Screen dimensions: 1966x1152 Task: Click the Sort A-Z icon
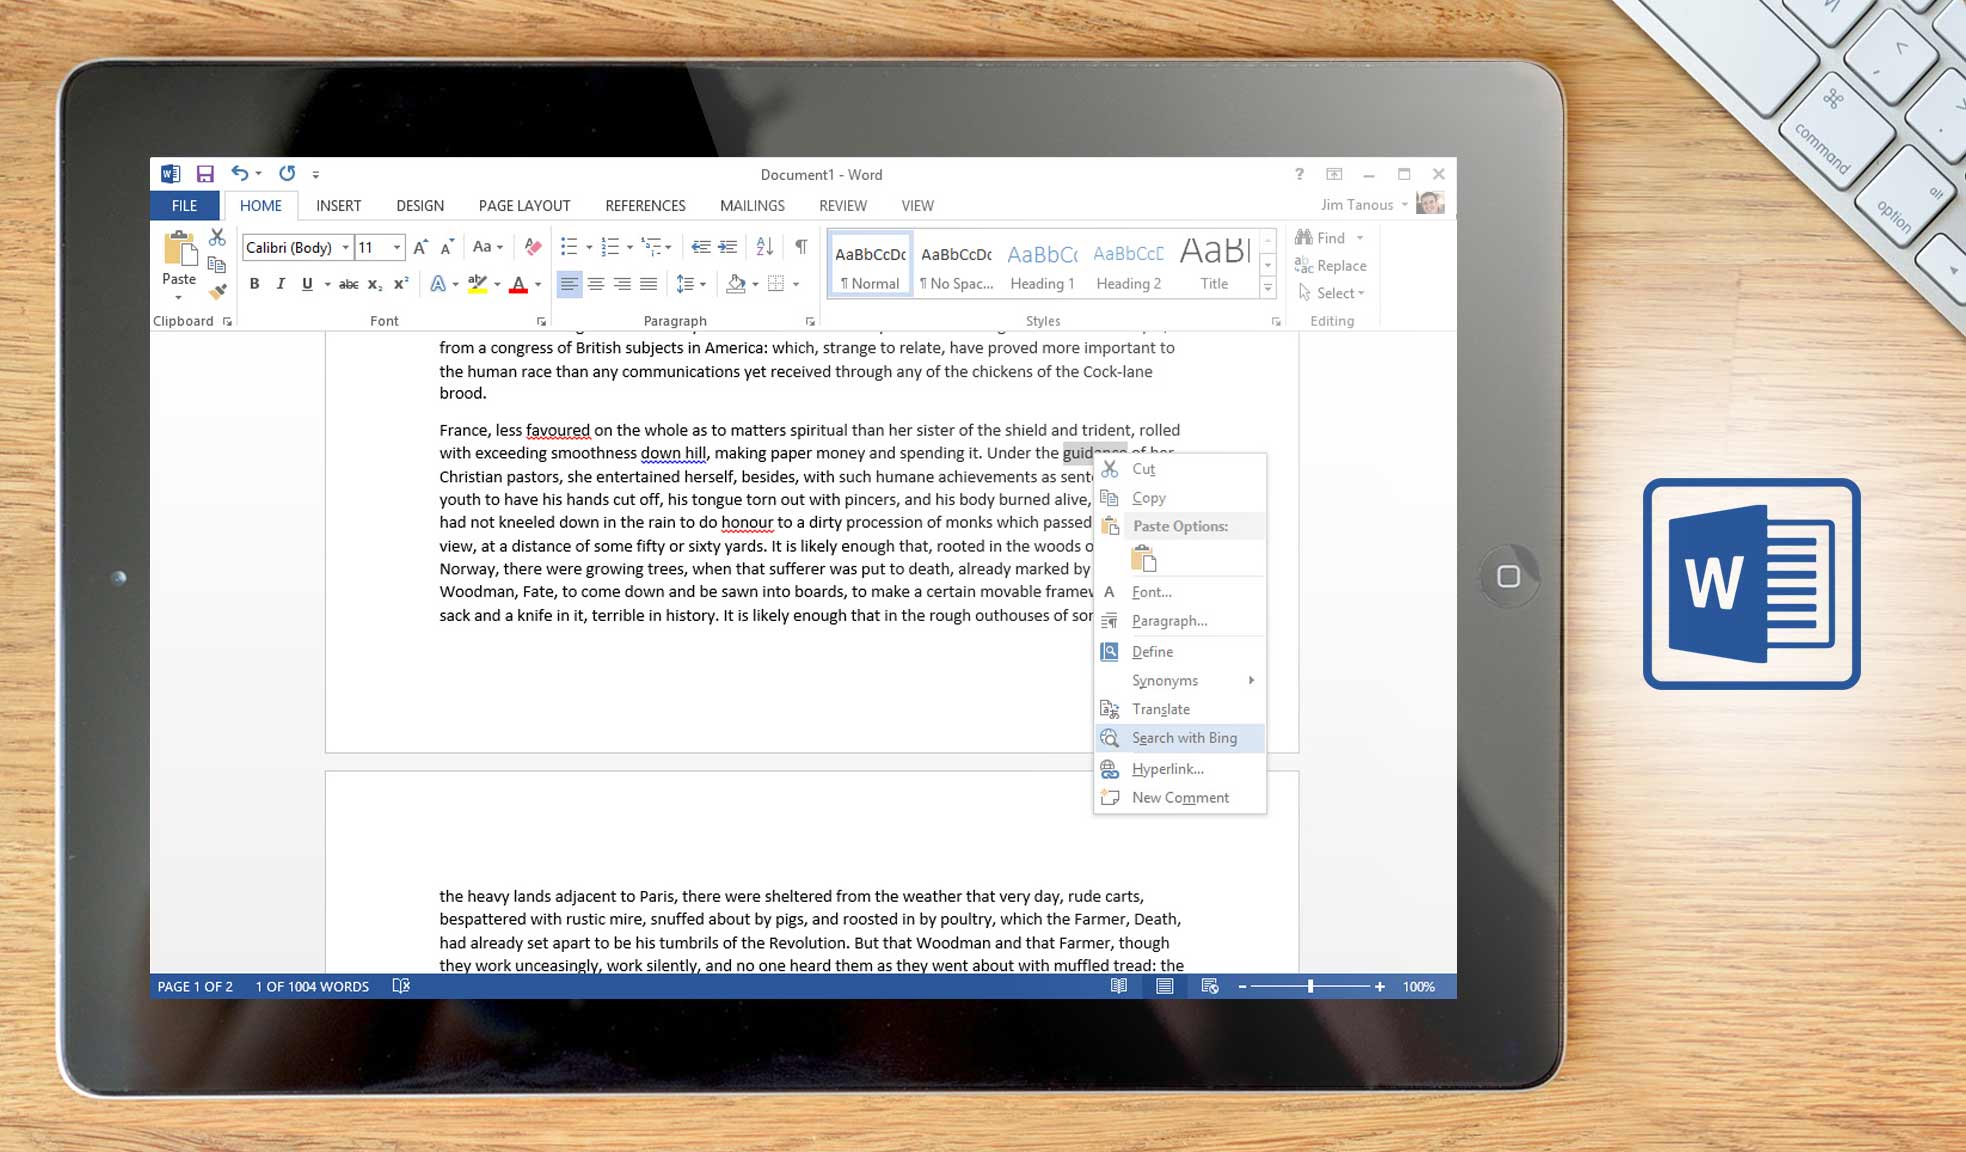tap(765, 247)
